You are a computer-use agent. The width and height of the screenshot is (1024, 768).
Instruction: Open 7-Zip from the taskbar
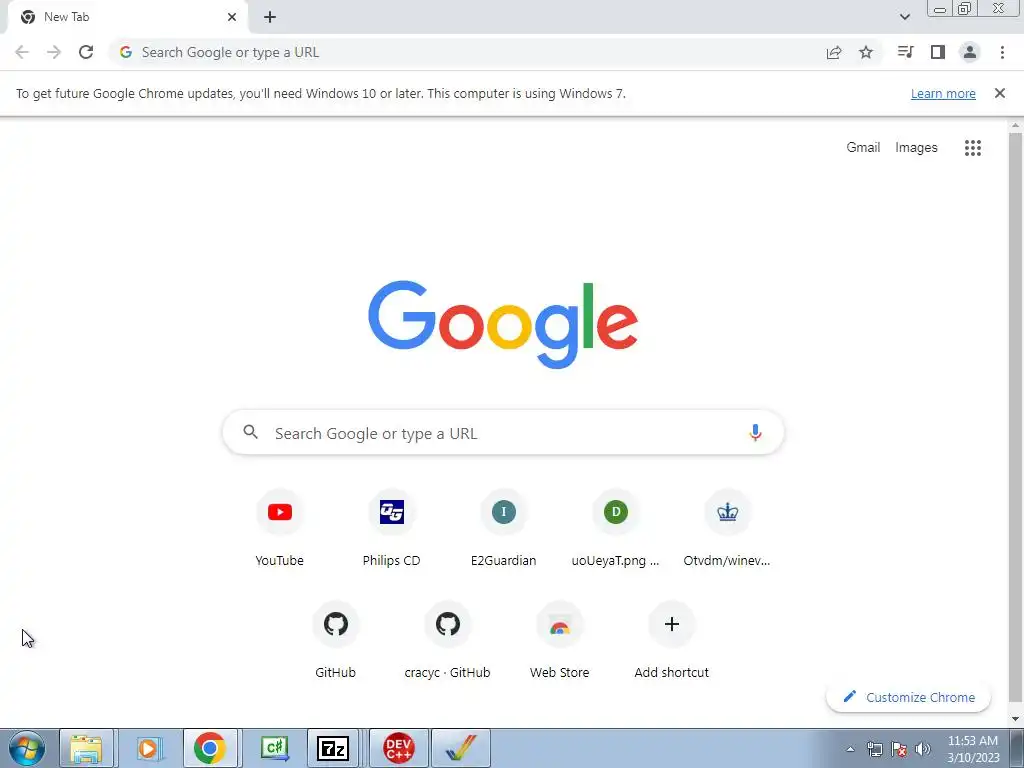(x=333, y=748)
